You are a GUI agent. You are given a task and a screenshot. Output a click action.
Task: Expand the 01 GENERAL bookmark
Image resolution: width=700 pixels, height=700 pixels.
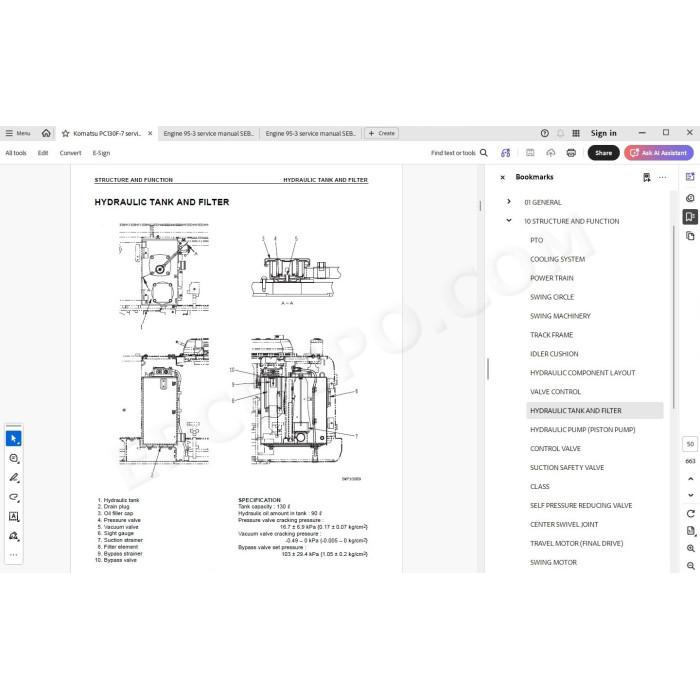(509, 202)
